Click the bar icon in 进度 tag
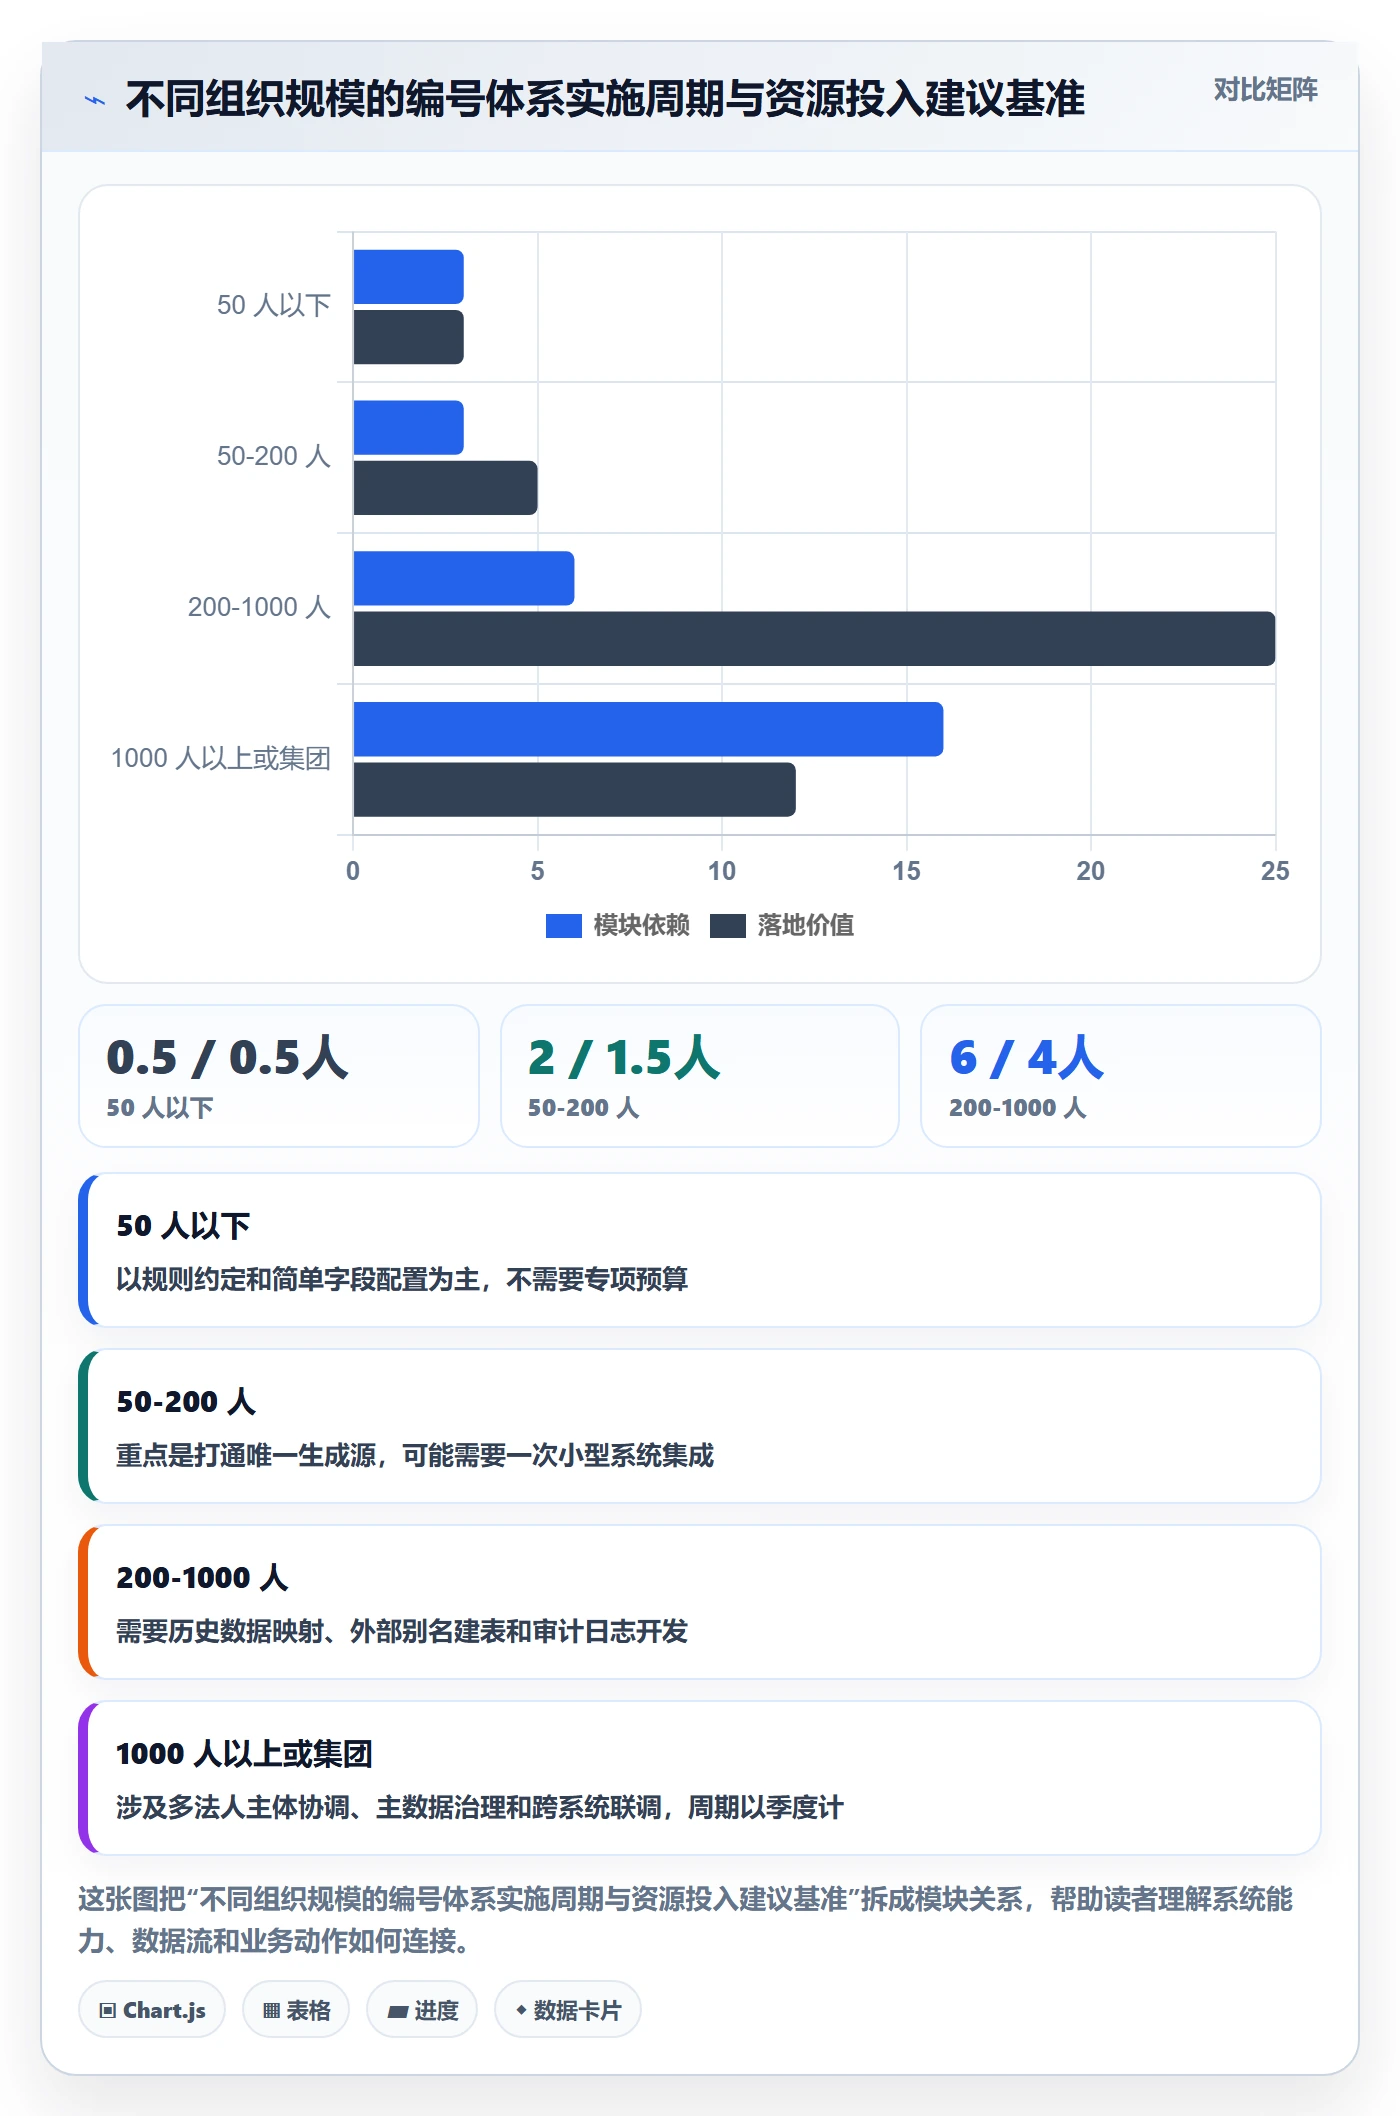This screenshot has width=1400, height=2116. 398,2011
